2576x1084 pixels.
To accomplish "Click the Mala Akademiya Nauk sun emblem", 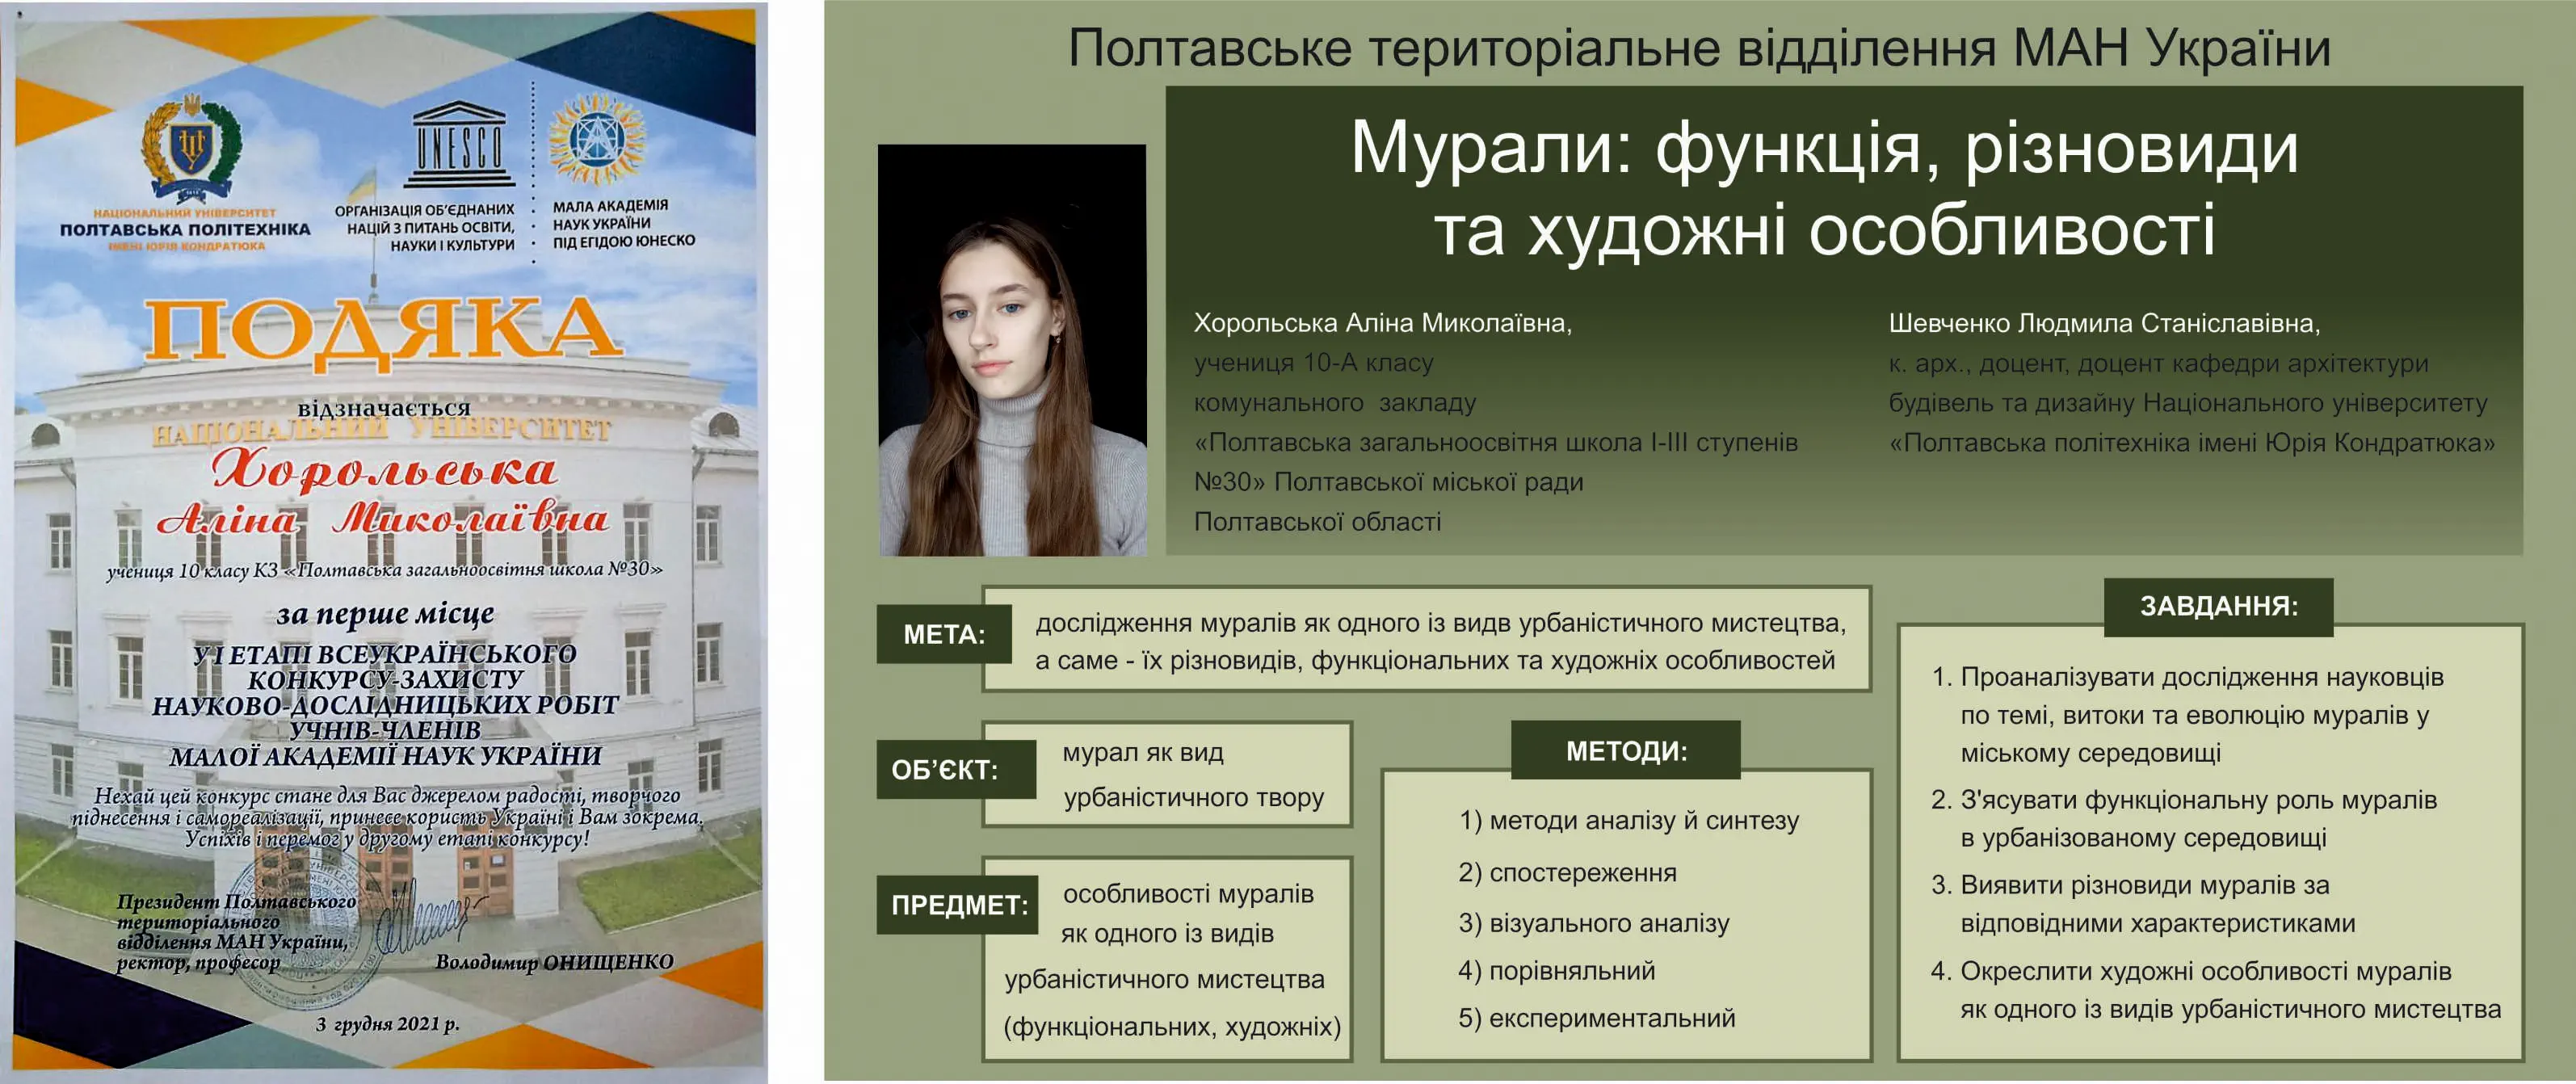I will [x=598, y=139].
